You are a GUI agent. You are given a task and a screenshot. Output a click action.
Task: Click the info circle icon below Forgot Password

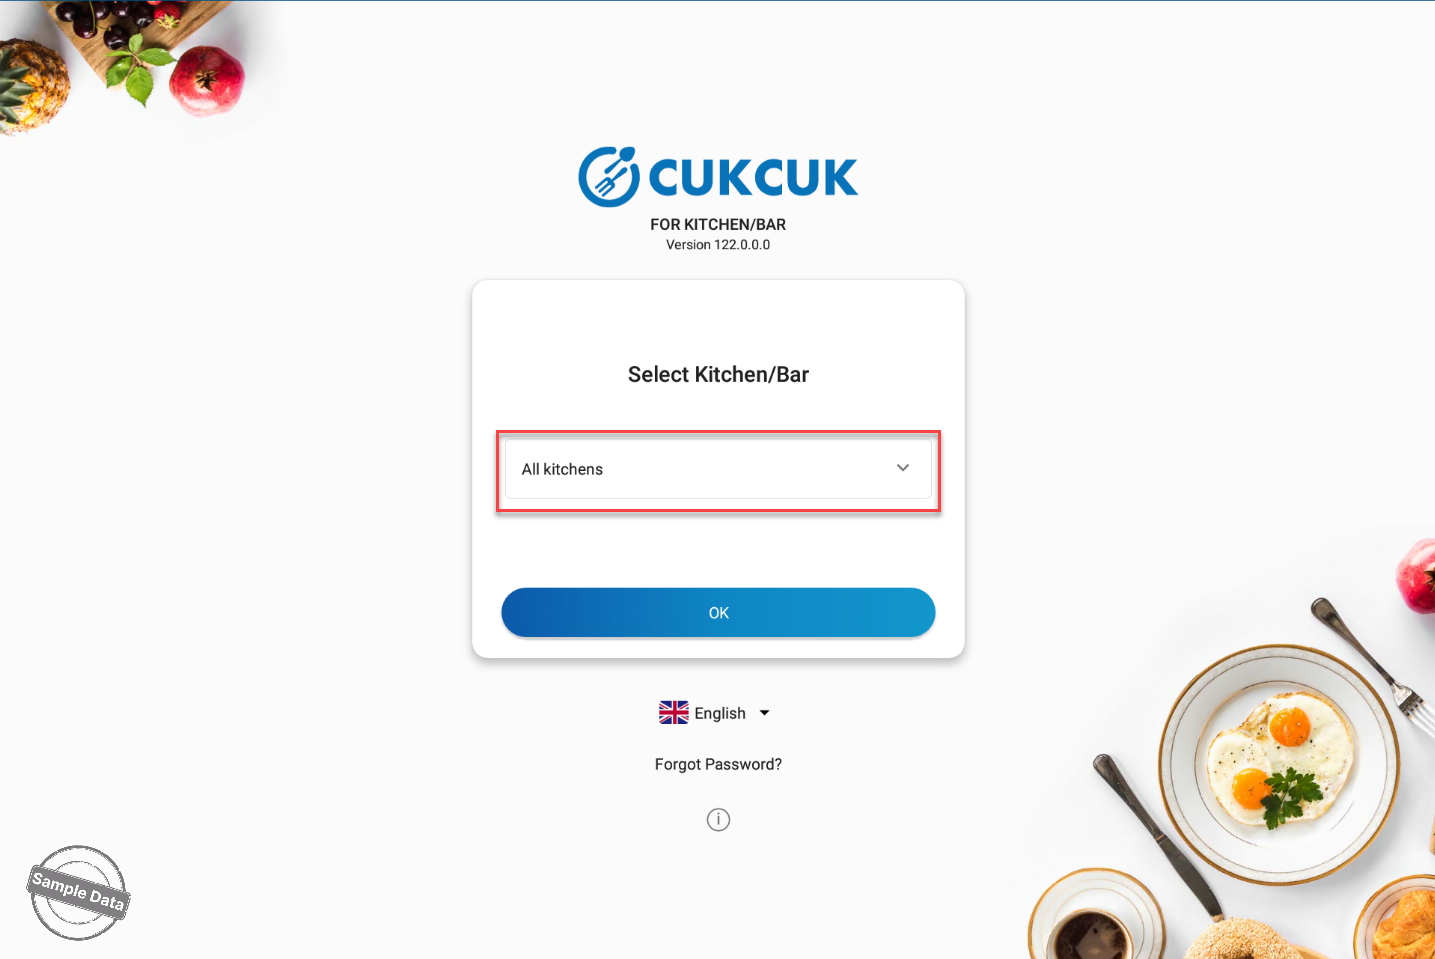pos(718,820)
